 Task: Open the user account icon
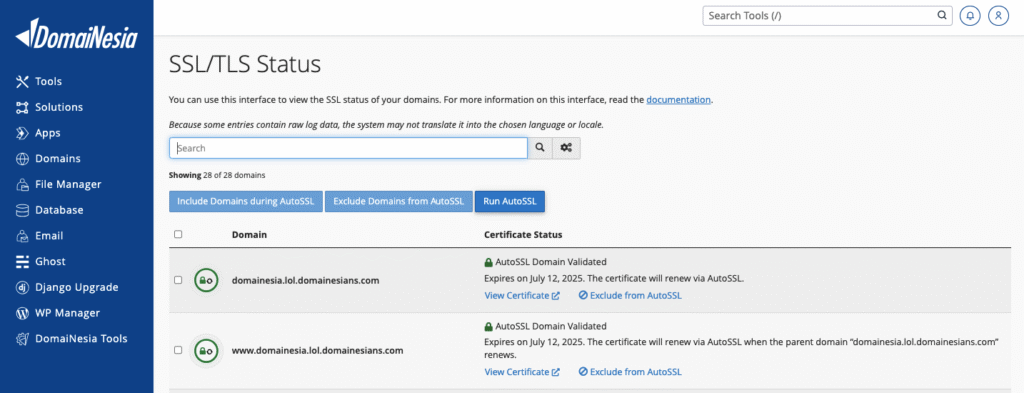[x=999, y=16]
